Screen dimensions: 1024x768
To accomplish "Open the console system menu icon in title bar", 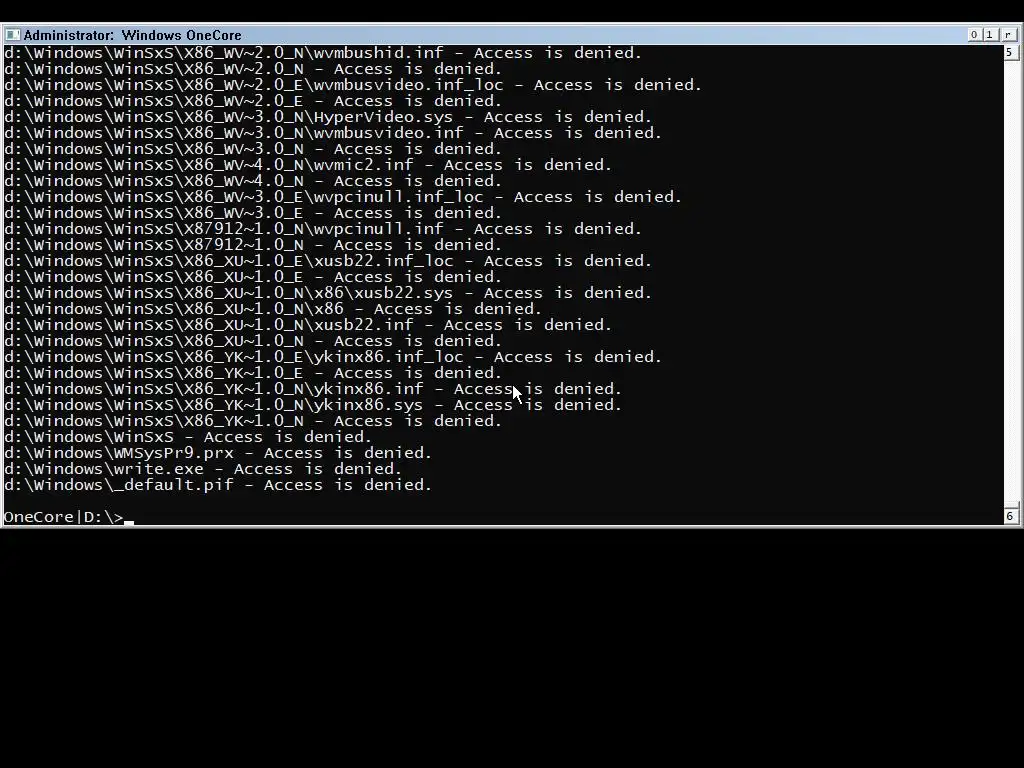I will pyautogui.click(x=12, y=35).
